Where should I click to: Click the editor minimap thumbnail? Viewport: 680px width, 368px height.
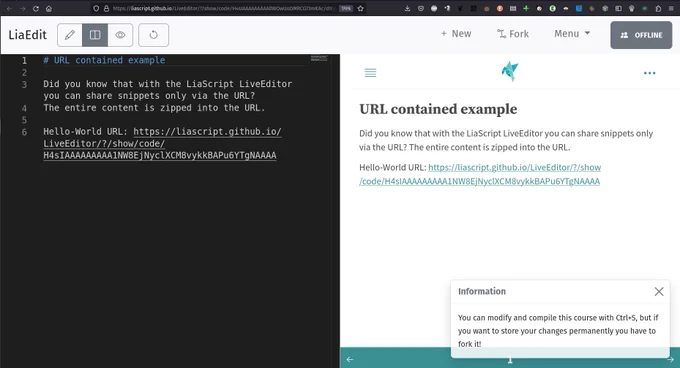pos(319,58)
